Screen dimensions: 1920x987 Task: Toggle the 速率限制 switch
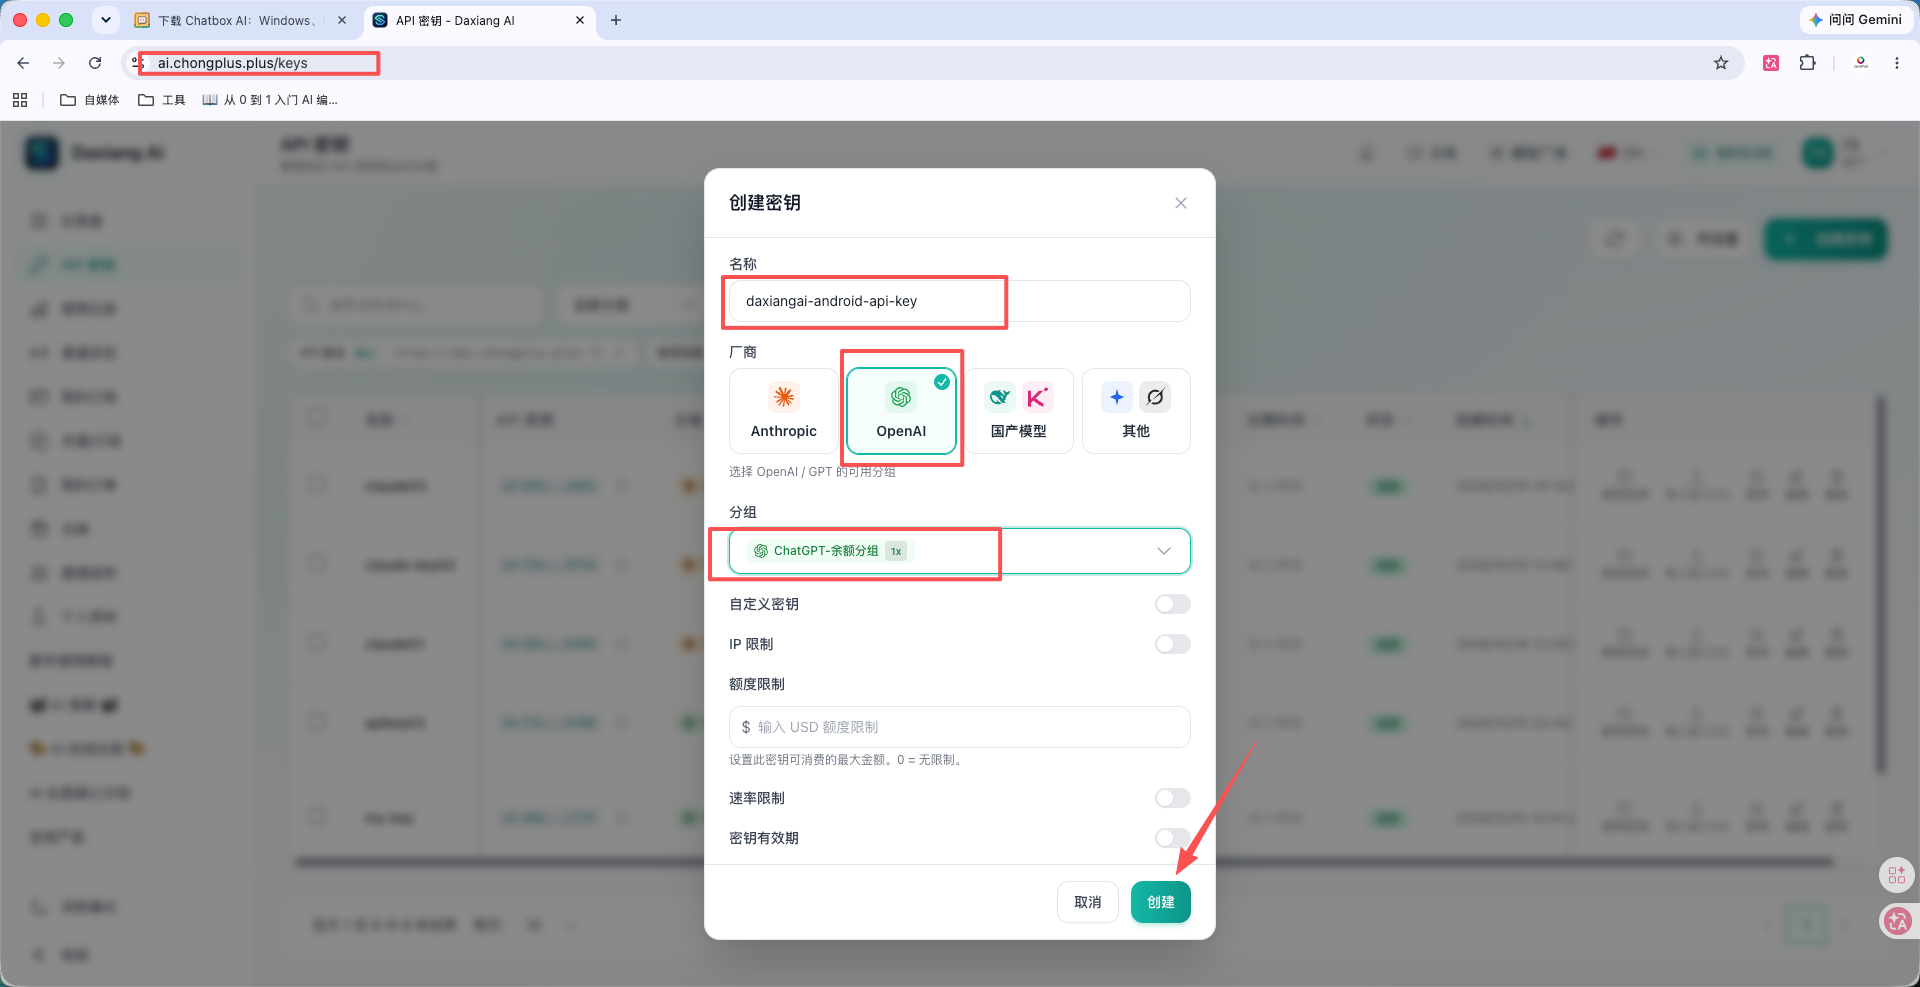coord(1172,798)
